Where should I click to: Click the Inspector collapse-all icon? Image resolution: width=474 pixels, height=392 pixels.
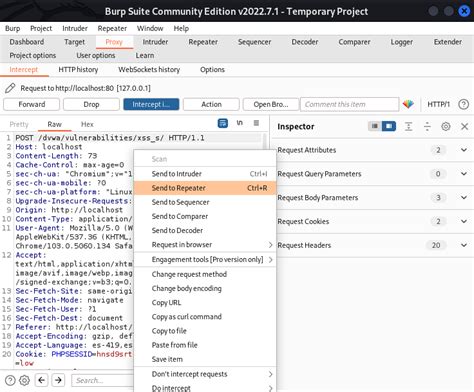pos(427,126)
